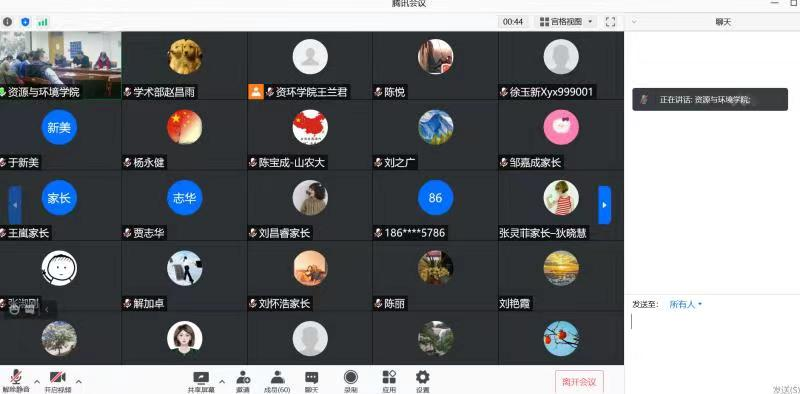This screenshot has width=800, height=394.
Task: Open the invite participants icon
Action: [x=243, y=378]
